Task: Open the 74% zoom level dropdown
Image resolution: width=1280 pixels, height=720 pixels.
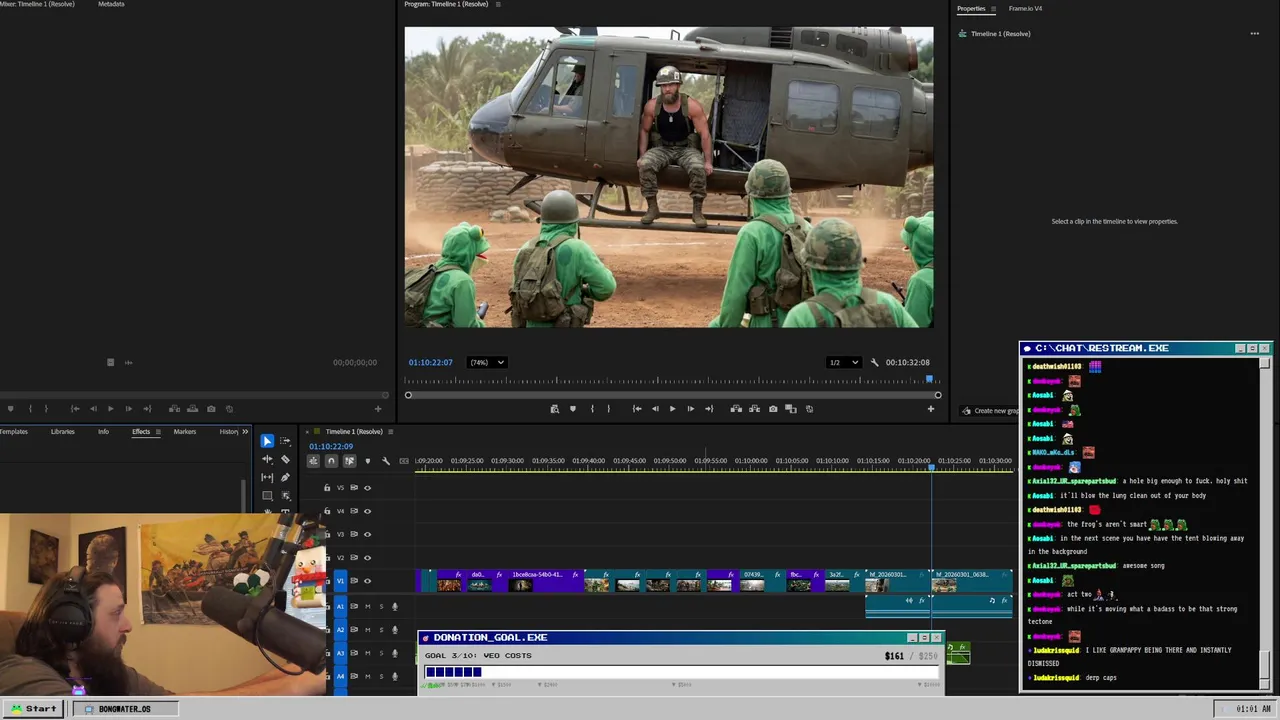Action: [x=486, y=362]
